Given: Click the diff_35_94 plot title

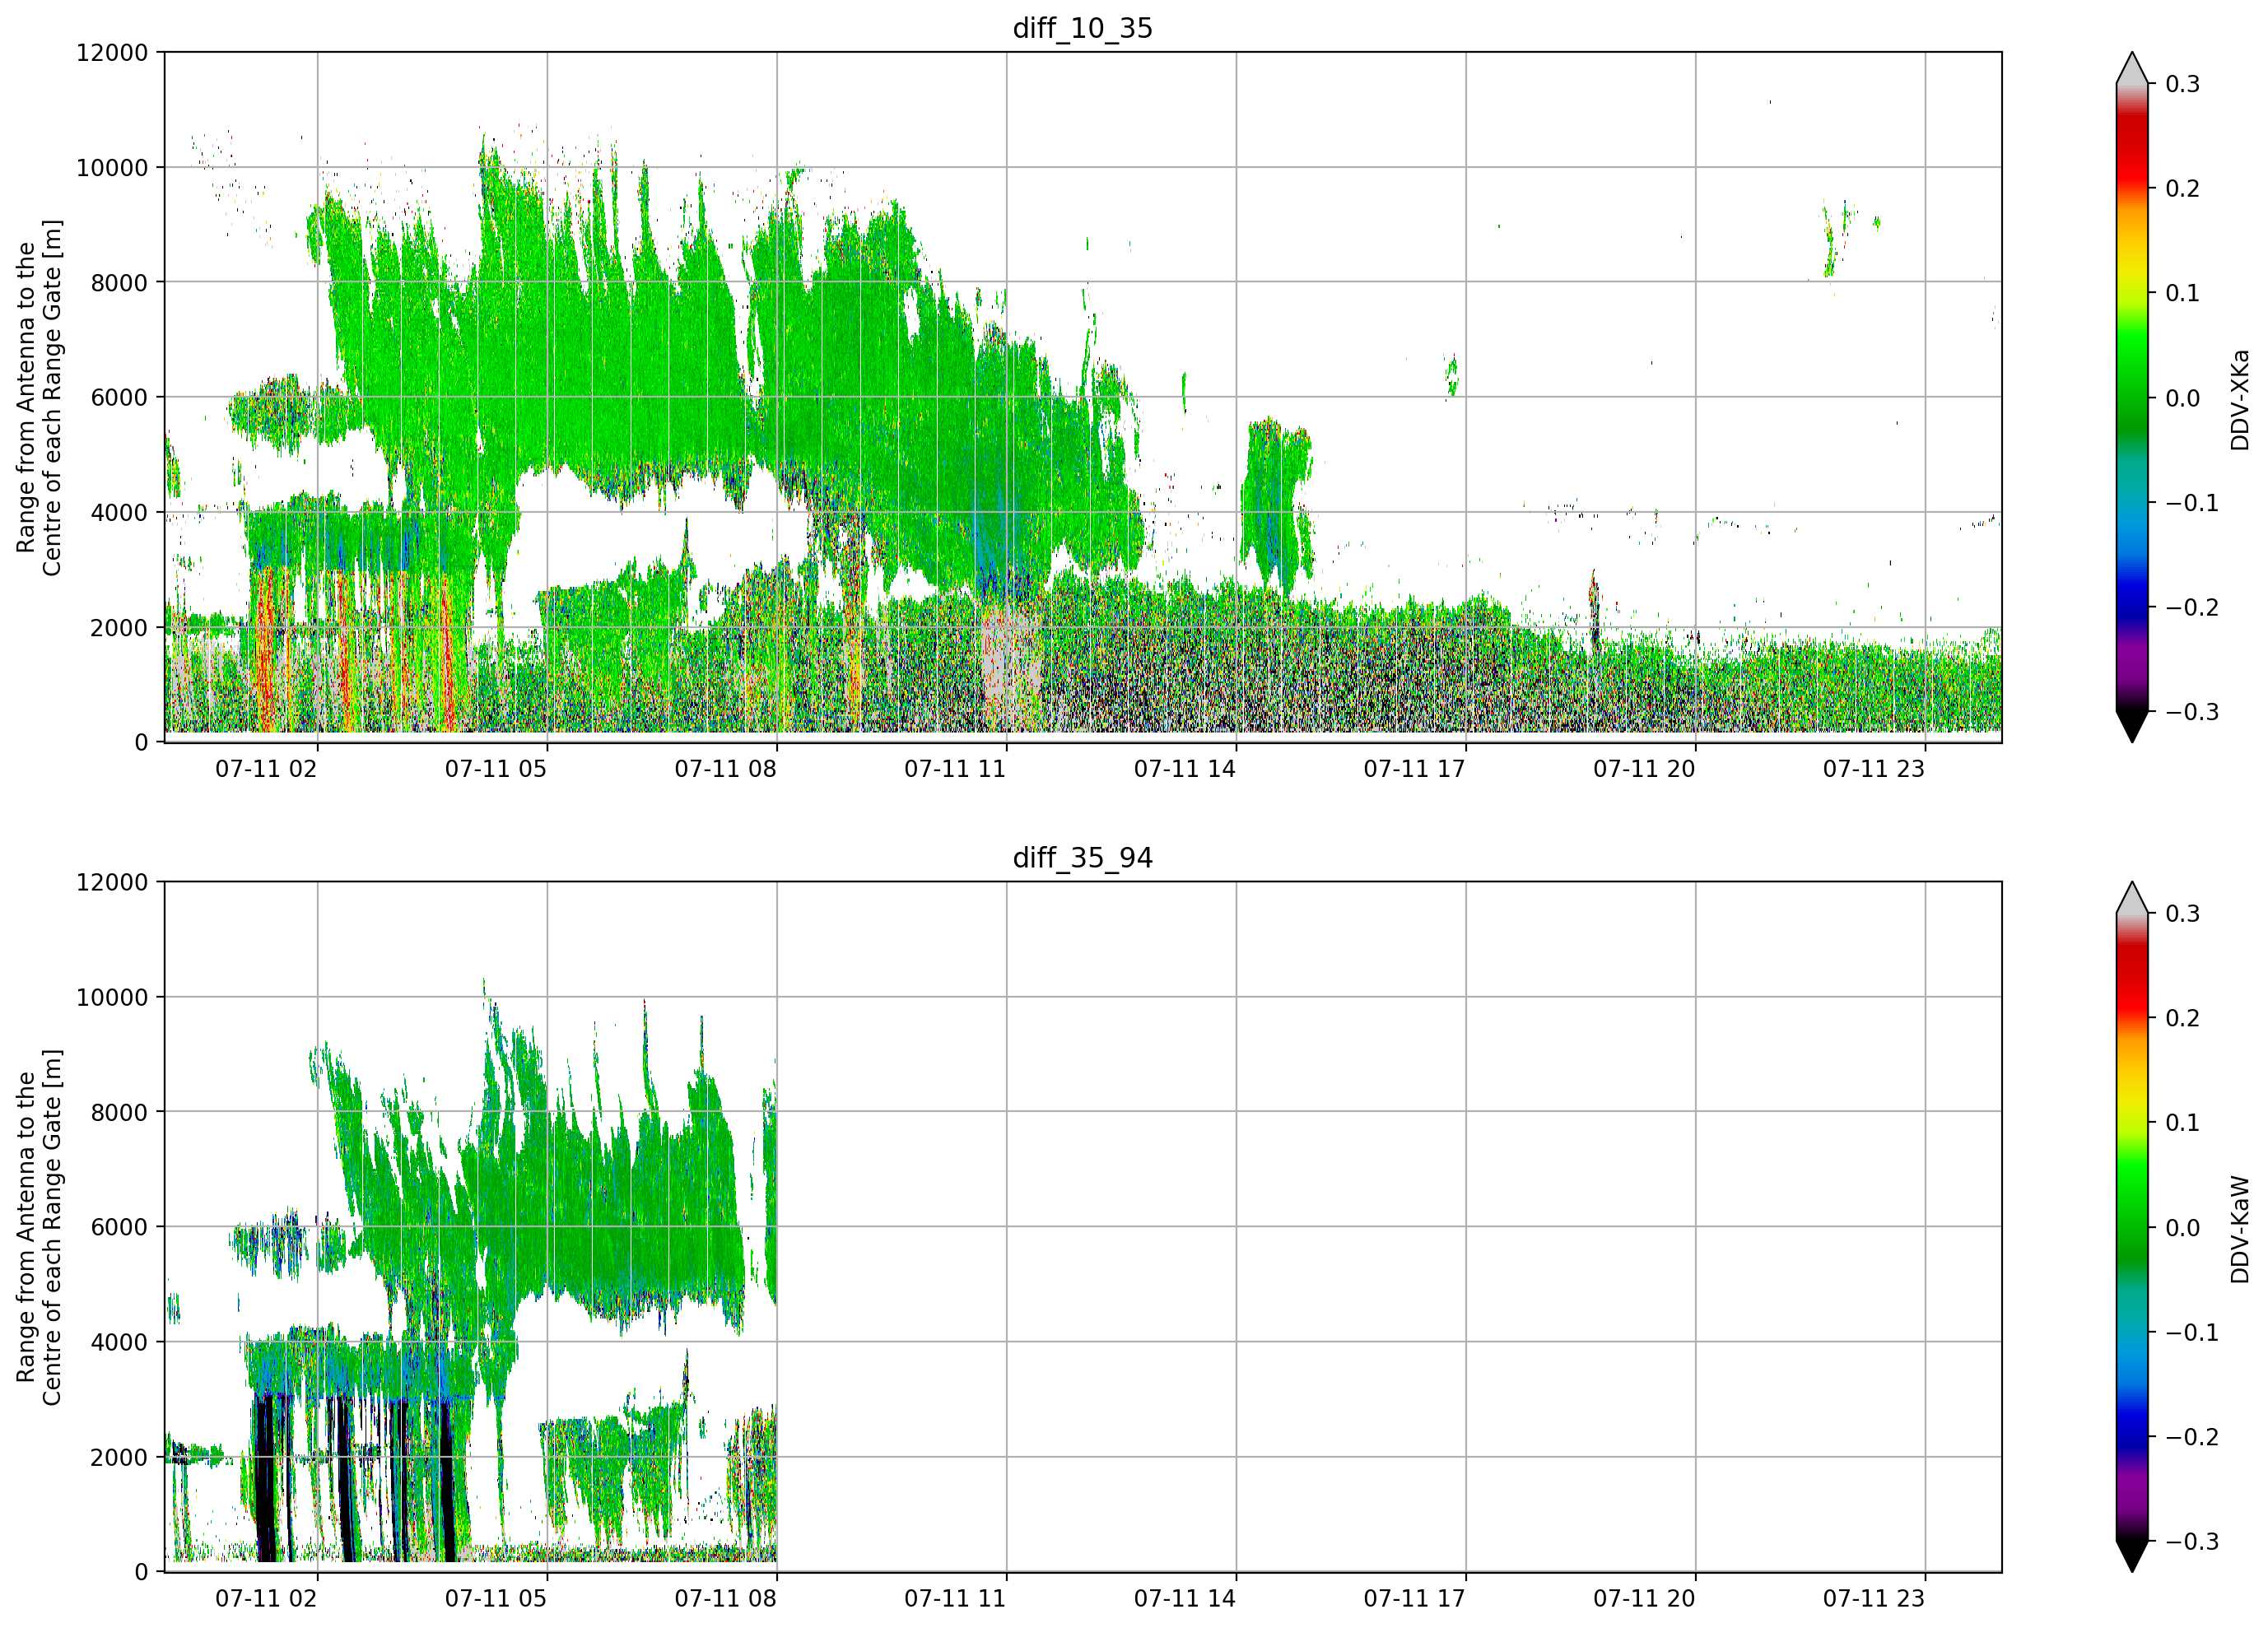Looking at the screenshot, I should 1083,858.
